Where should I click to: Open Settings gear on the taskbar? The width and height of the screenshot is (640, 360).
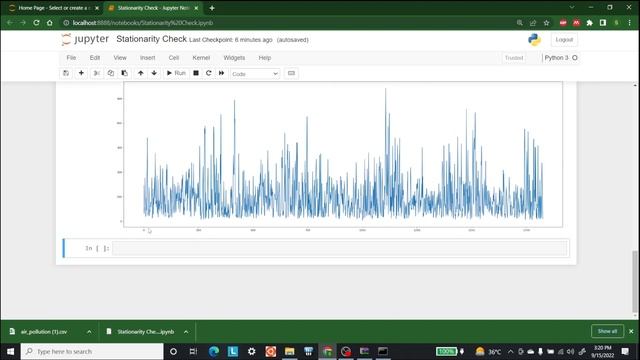coord(251,351)
